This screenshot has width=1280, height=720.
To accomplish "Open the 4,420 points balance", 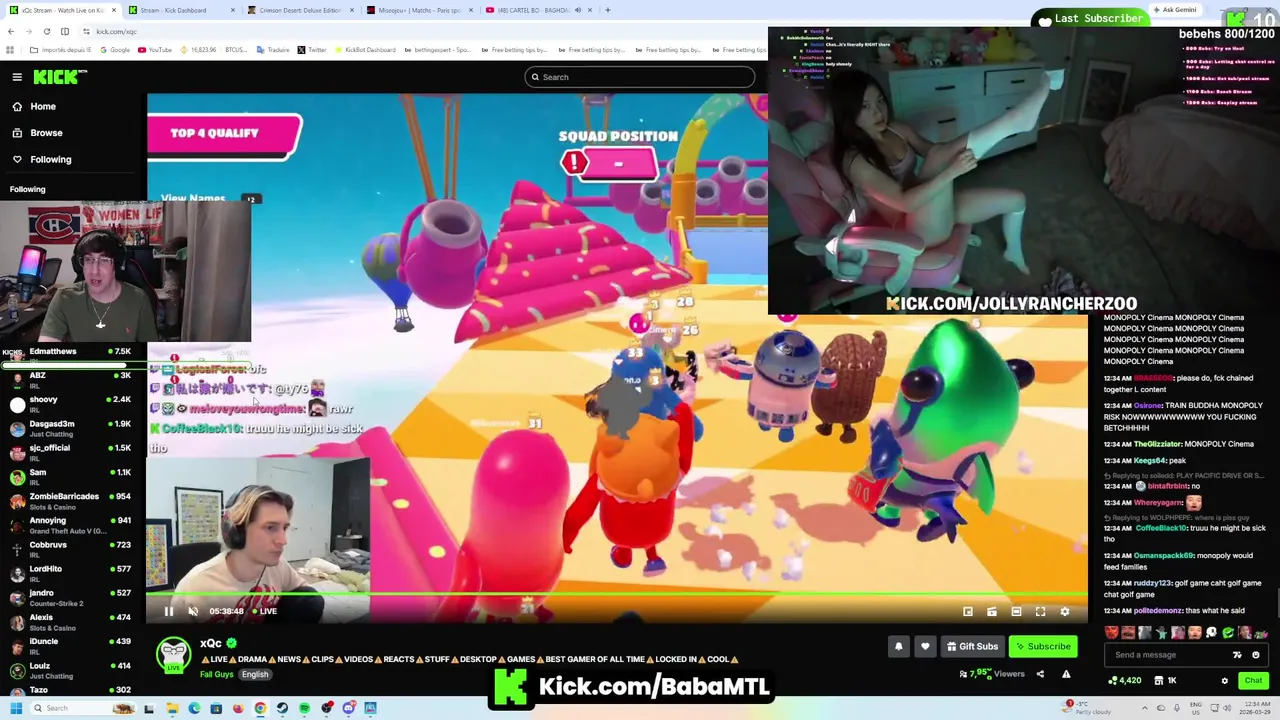I will click(x=1125, y=681).
